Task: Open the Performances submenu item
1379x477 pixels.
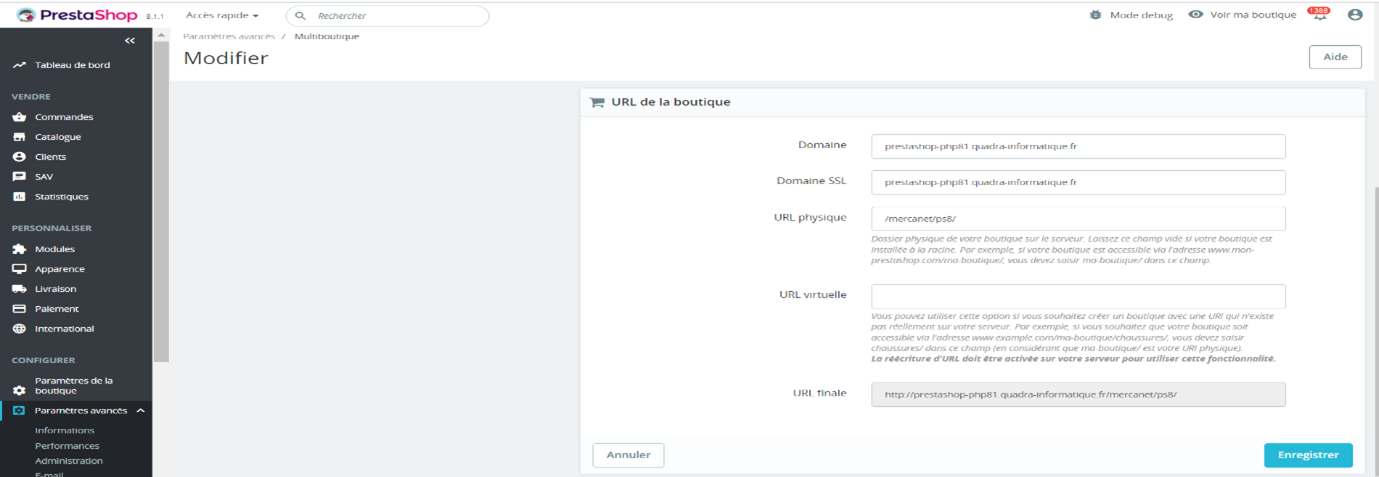Action: point(67,446)
